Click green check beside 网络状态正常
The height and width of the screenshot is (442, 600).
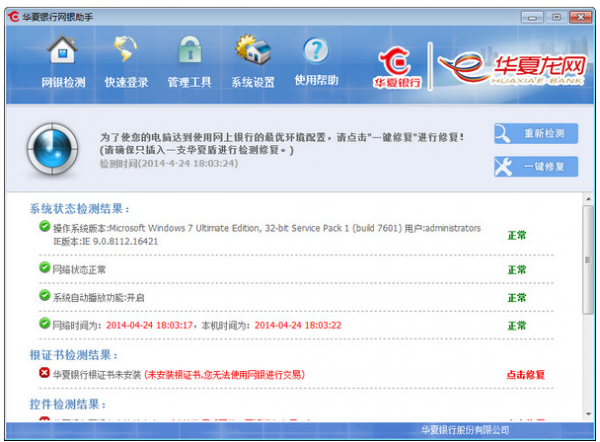tap(44, 267)
